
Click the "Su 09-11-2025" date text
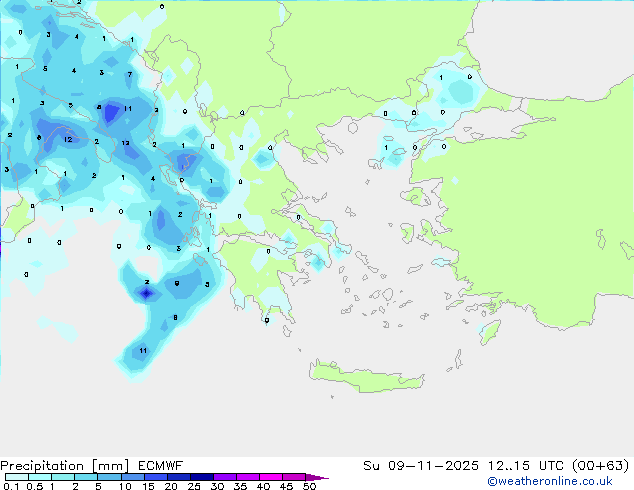(421, 466)
